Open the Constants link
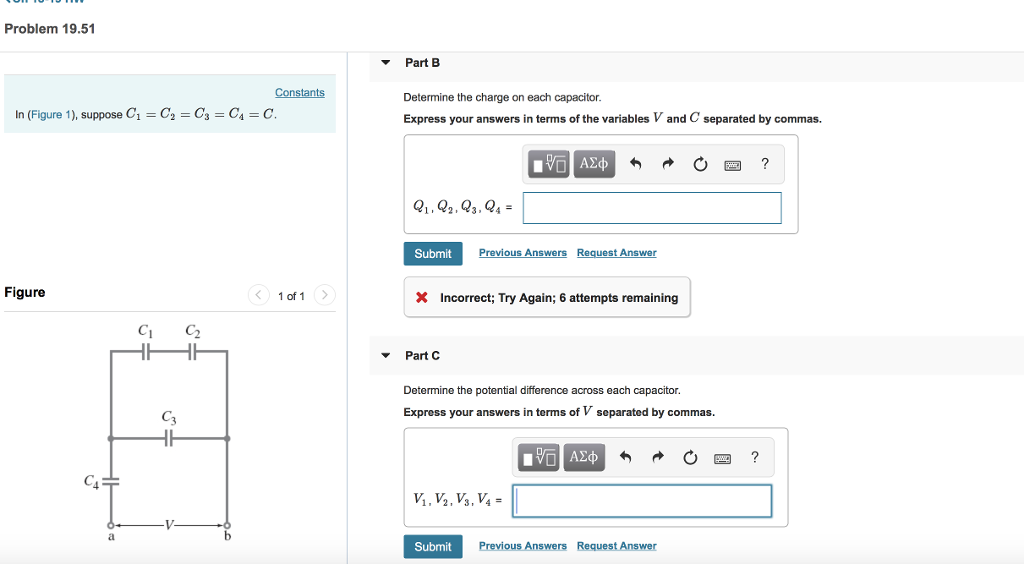 pyautogui.click(x=299, y=93)
